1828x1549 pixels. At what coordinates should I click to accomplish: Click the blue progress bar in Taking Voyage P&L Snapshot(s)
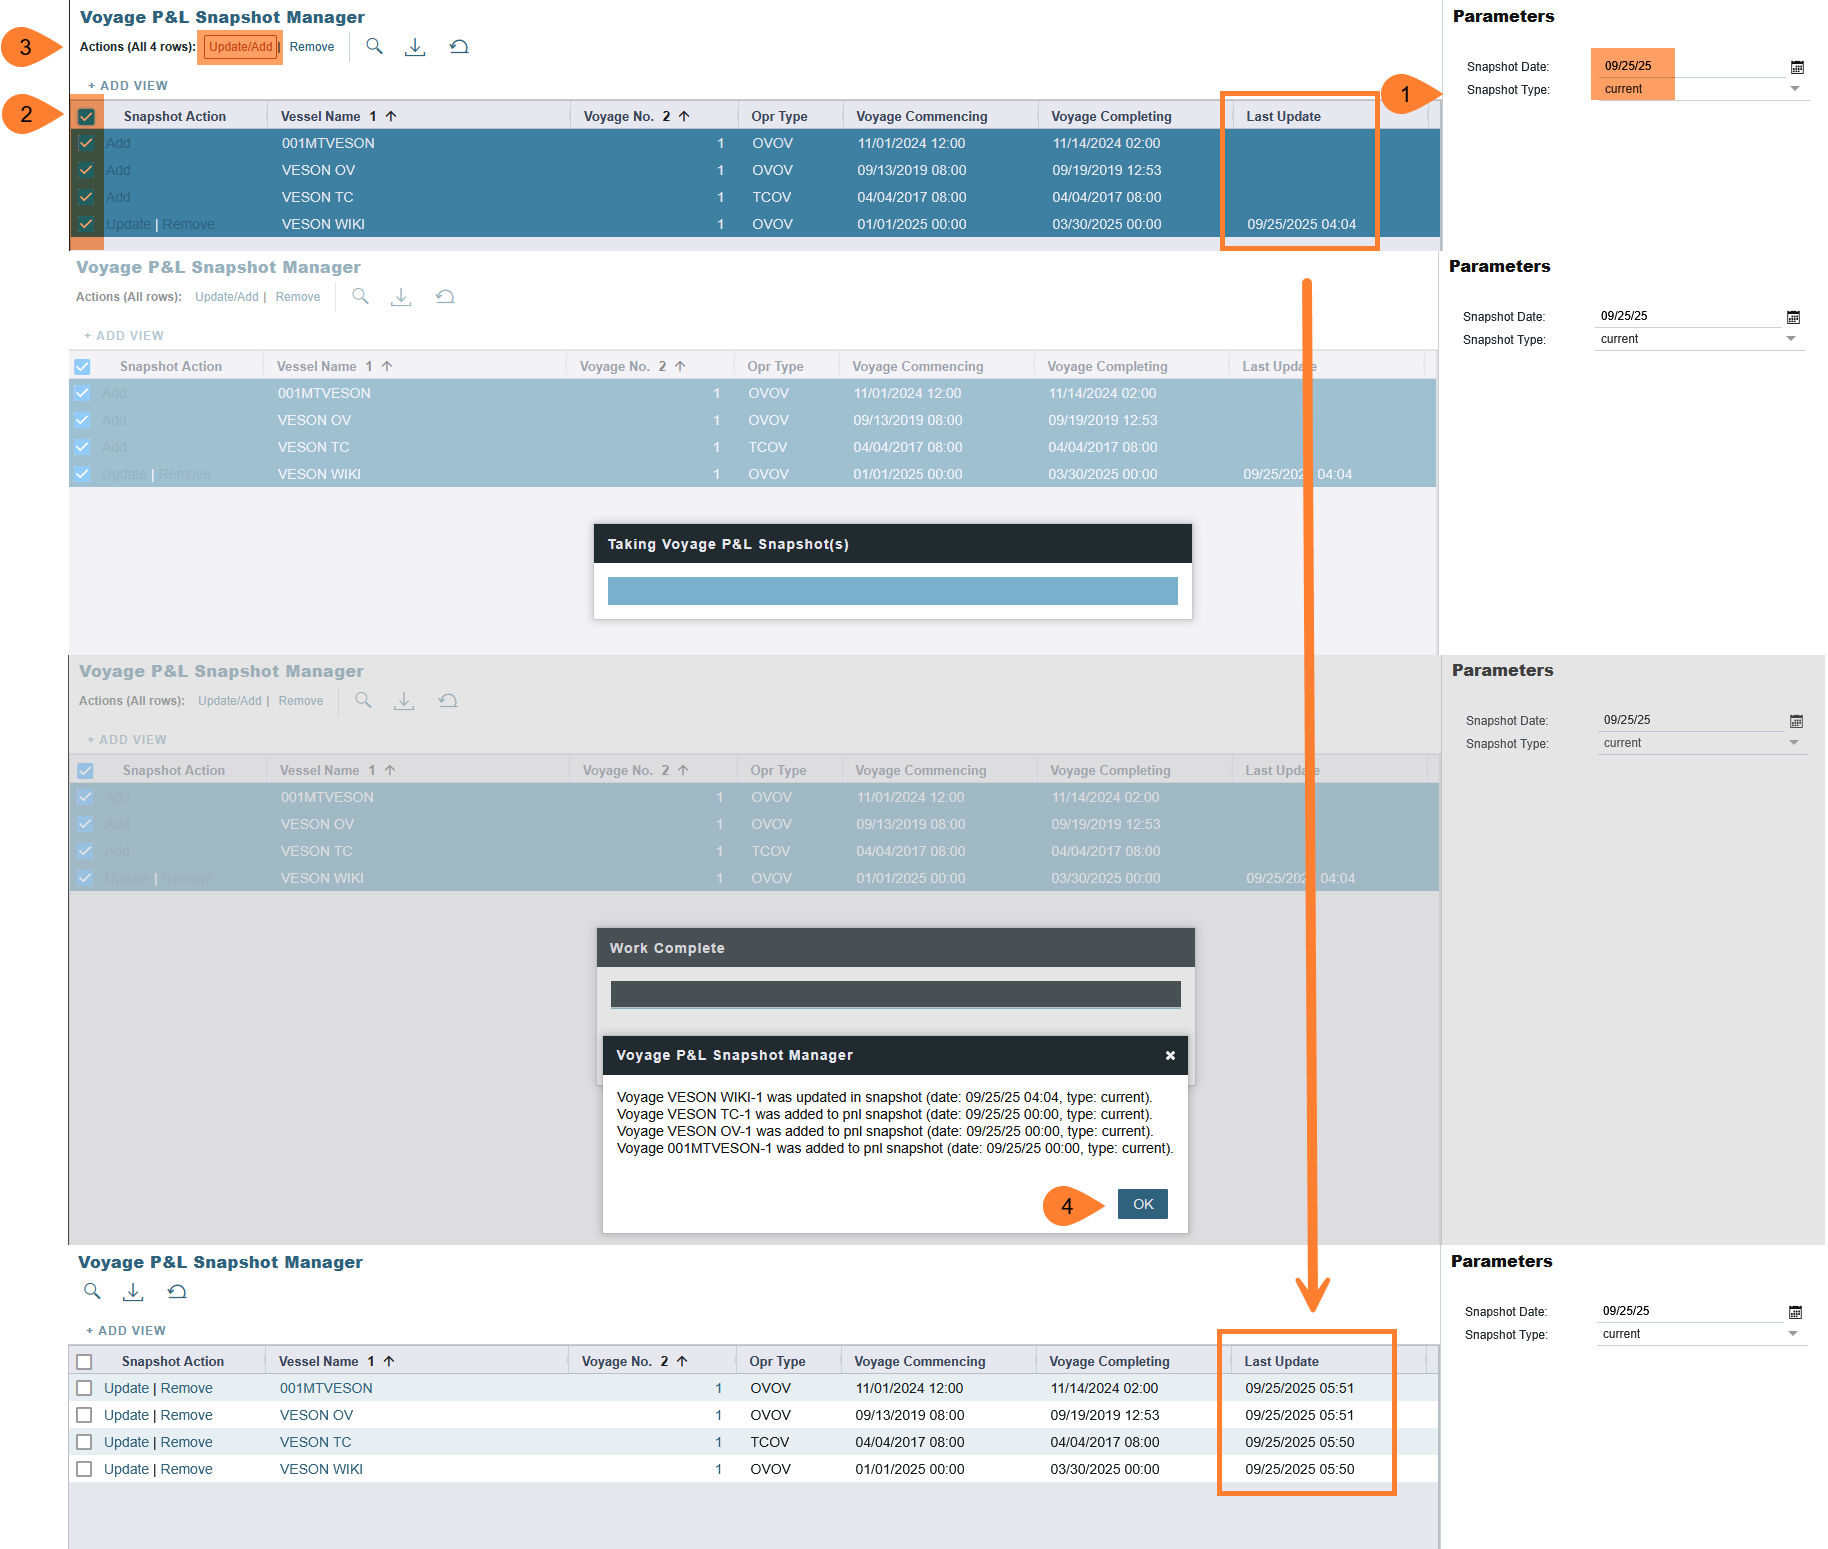coord(892,591)
